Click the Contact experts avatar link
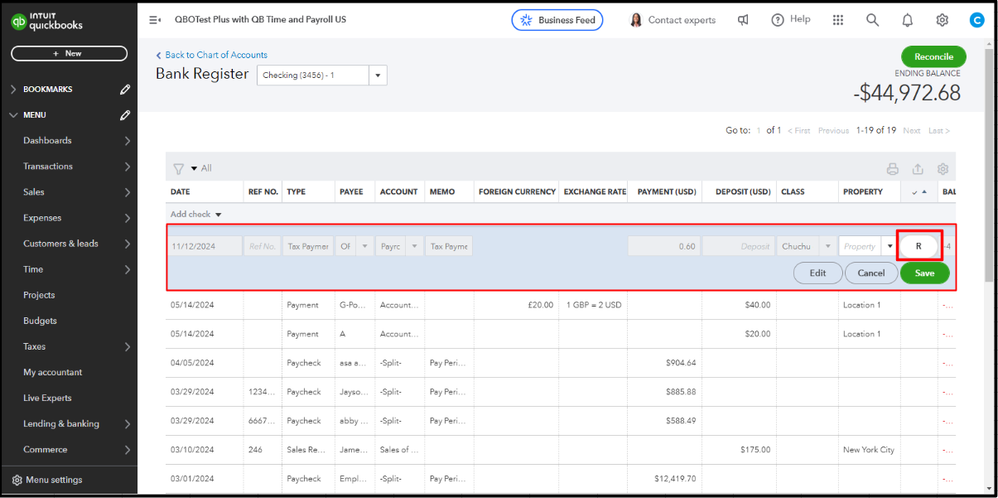The height and width of the screenshot is (498, 998). (672, 20)
